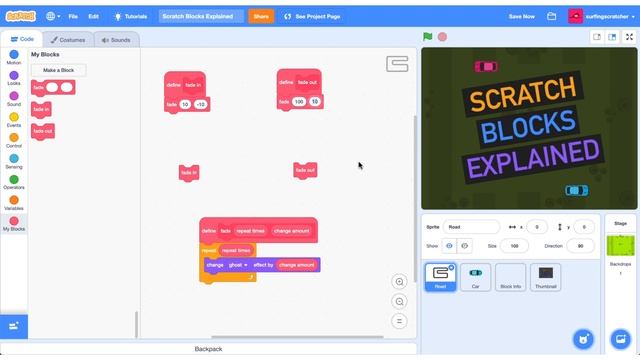Click Choose a Backdrop button
This screenshot has width=640, height=360.
click(x=620, y=339)
